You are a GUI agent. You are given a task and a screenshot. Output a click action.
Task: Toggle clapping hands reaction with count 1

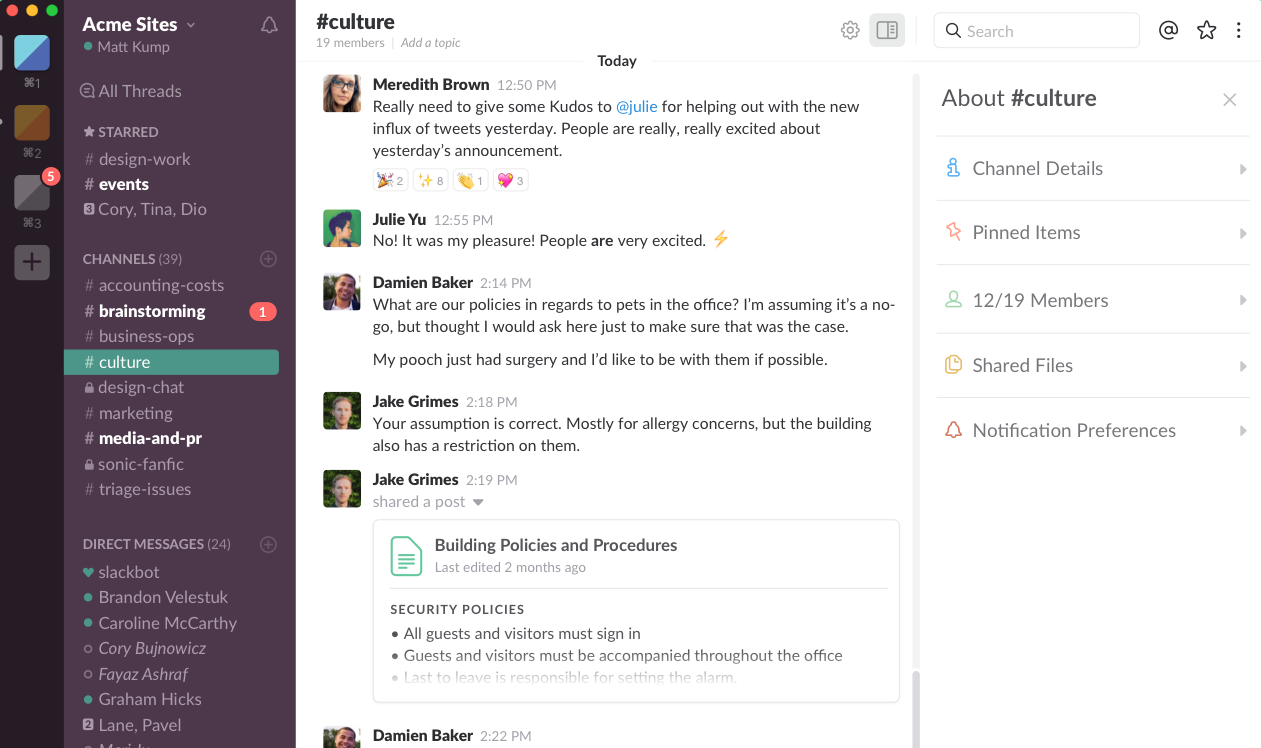pyautogui.click(x=470, y=181)
